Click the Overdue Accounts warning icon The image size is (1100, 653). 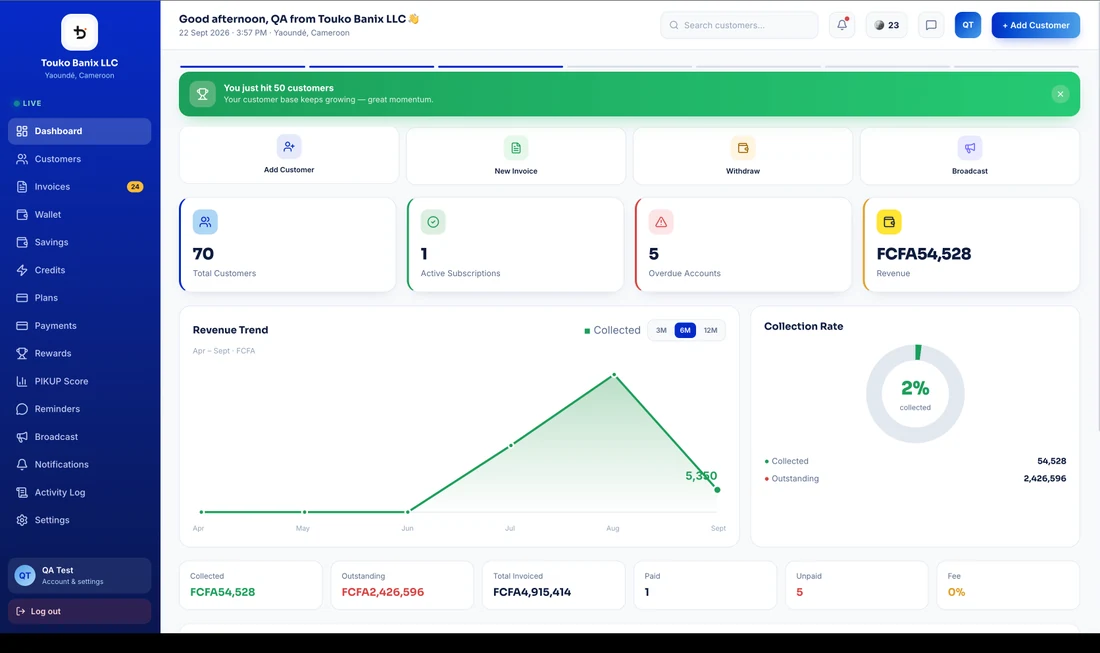click(x=661, y=222)
